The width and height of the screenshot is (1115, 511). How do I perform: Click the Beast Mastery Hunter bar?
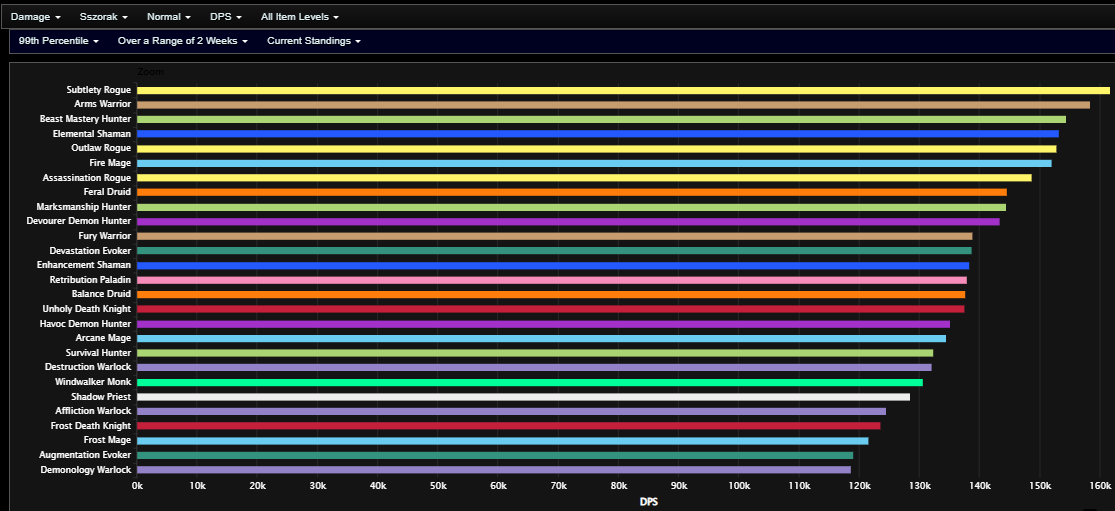[602, 119]
